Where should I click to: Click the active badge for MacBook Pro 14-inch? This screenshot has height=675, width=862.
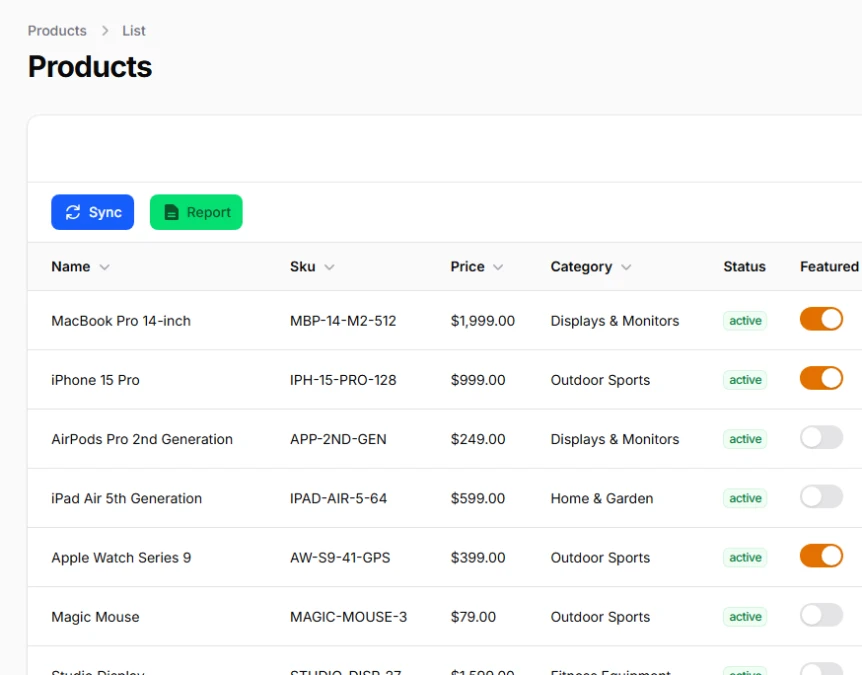point(745,321)
